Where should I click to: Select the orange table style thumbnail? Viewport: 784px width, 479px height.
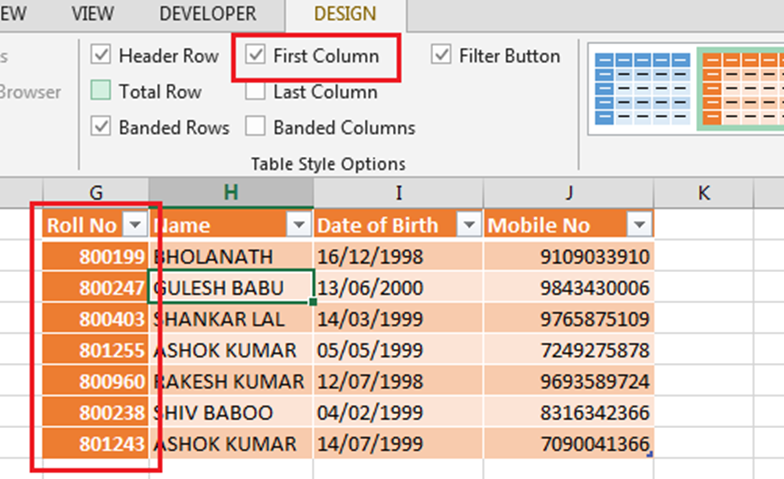739,89
